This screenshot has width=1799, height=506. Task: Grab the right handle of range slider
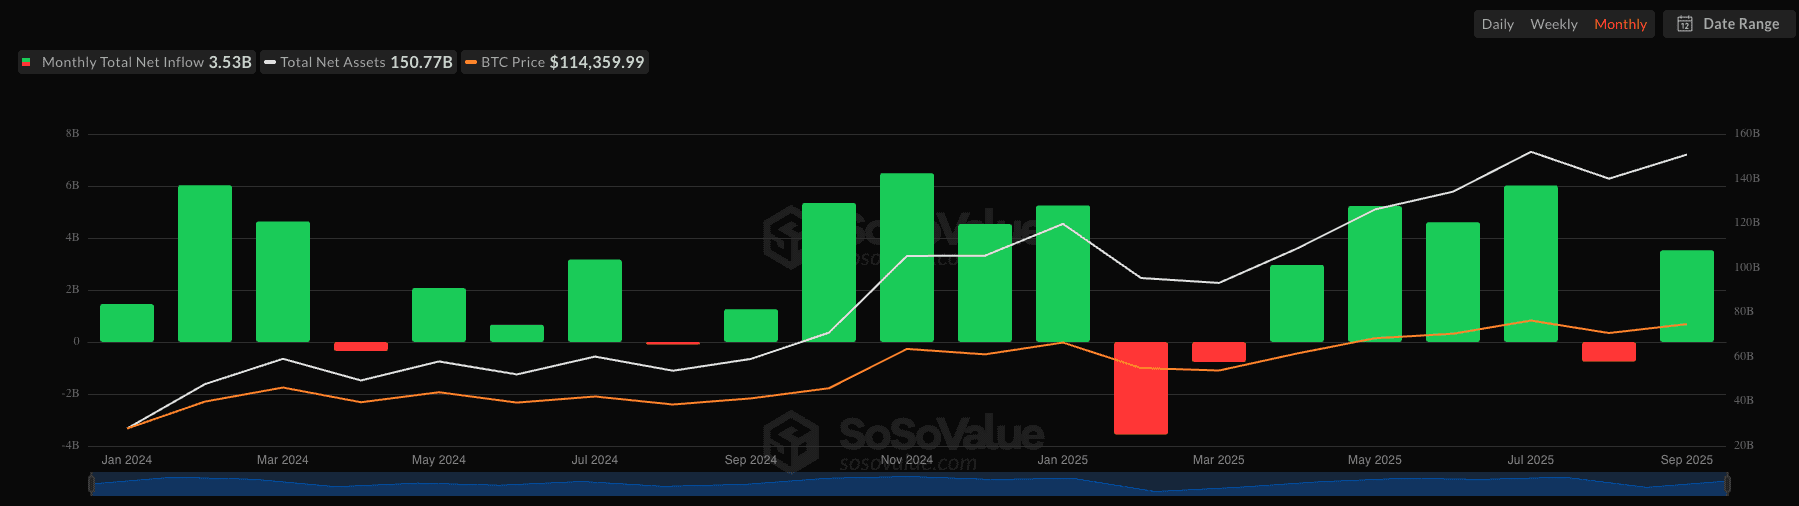[1726, 484]
